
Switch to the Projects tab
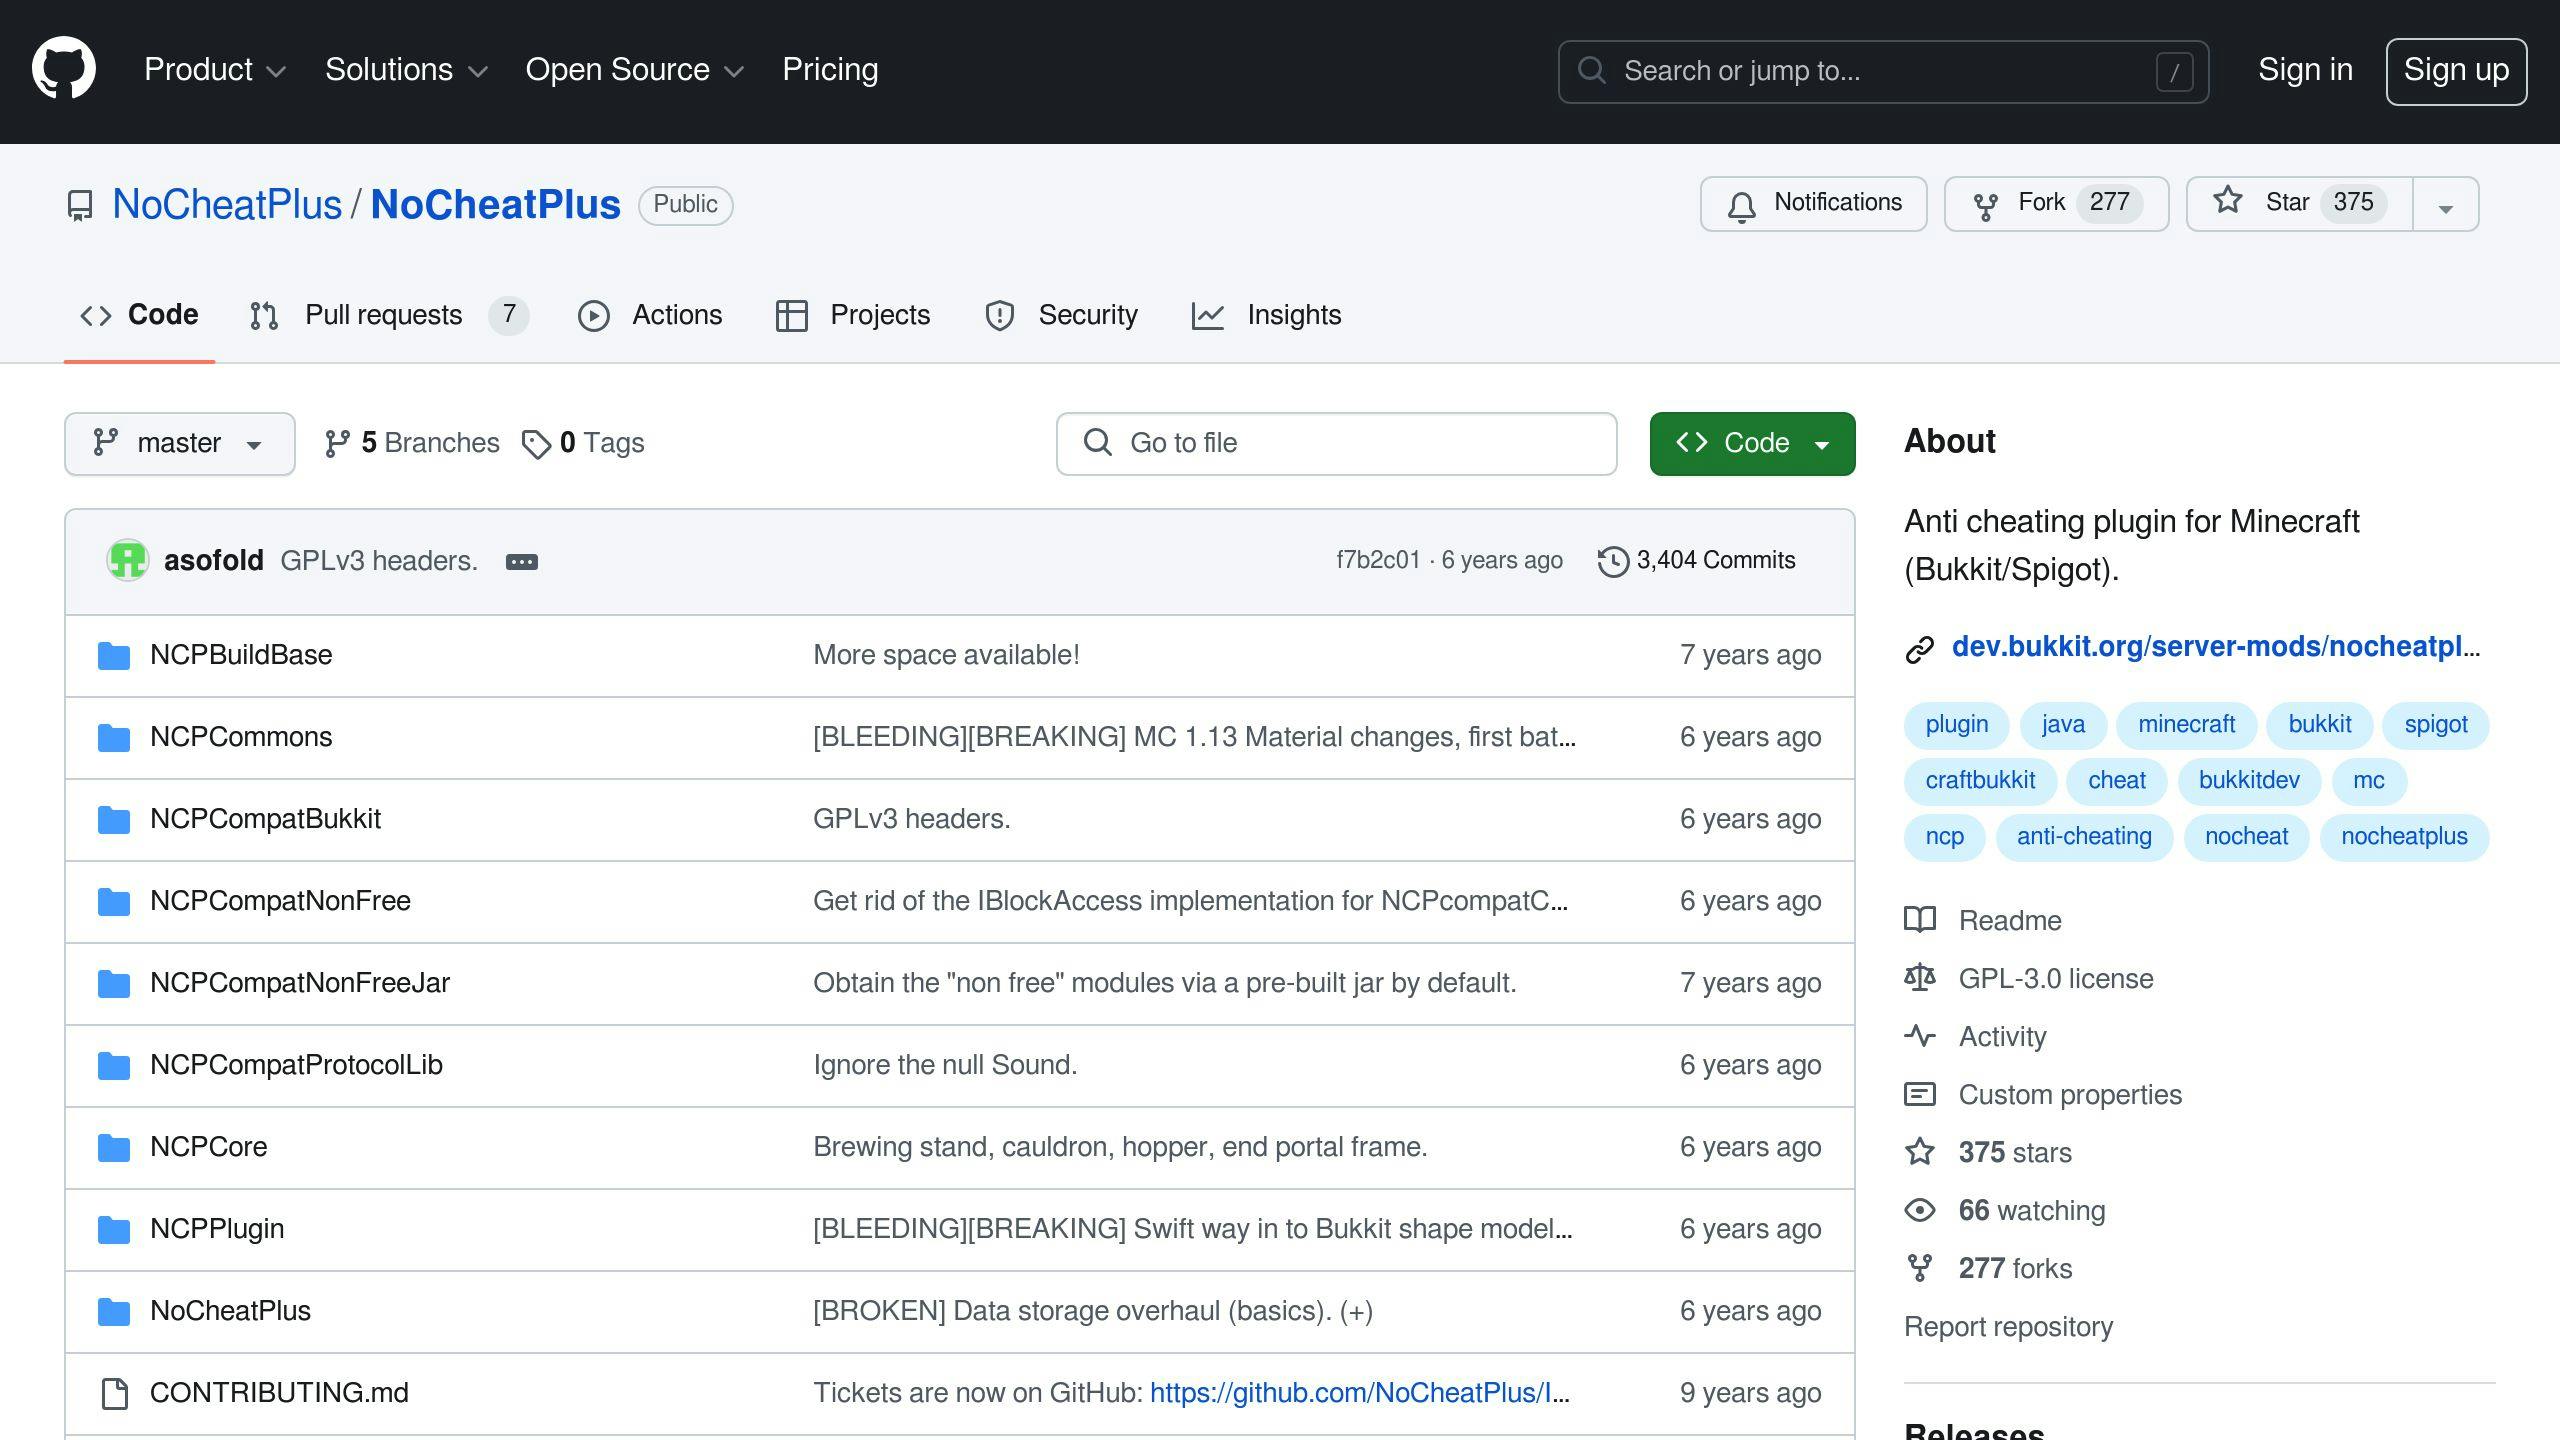(853, 315)
